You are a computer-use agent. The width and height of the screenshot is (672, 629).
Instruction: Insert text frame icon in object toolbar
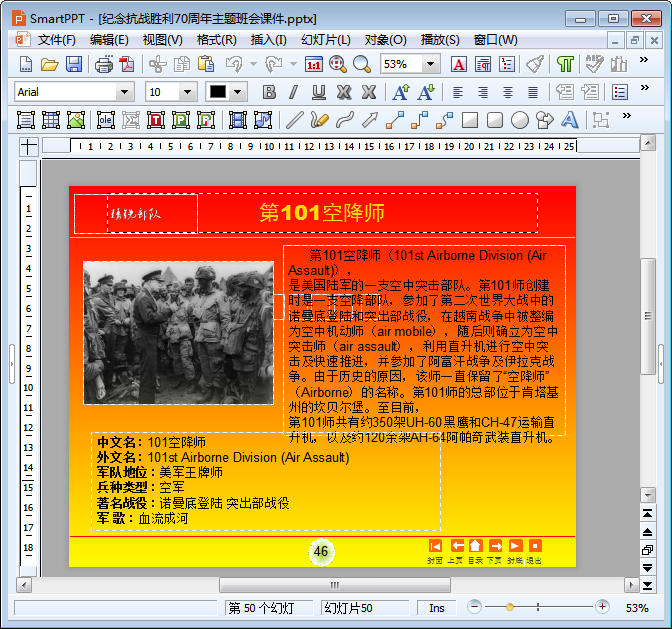[26, 120]
